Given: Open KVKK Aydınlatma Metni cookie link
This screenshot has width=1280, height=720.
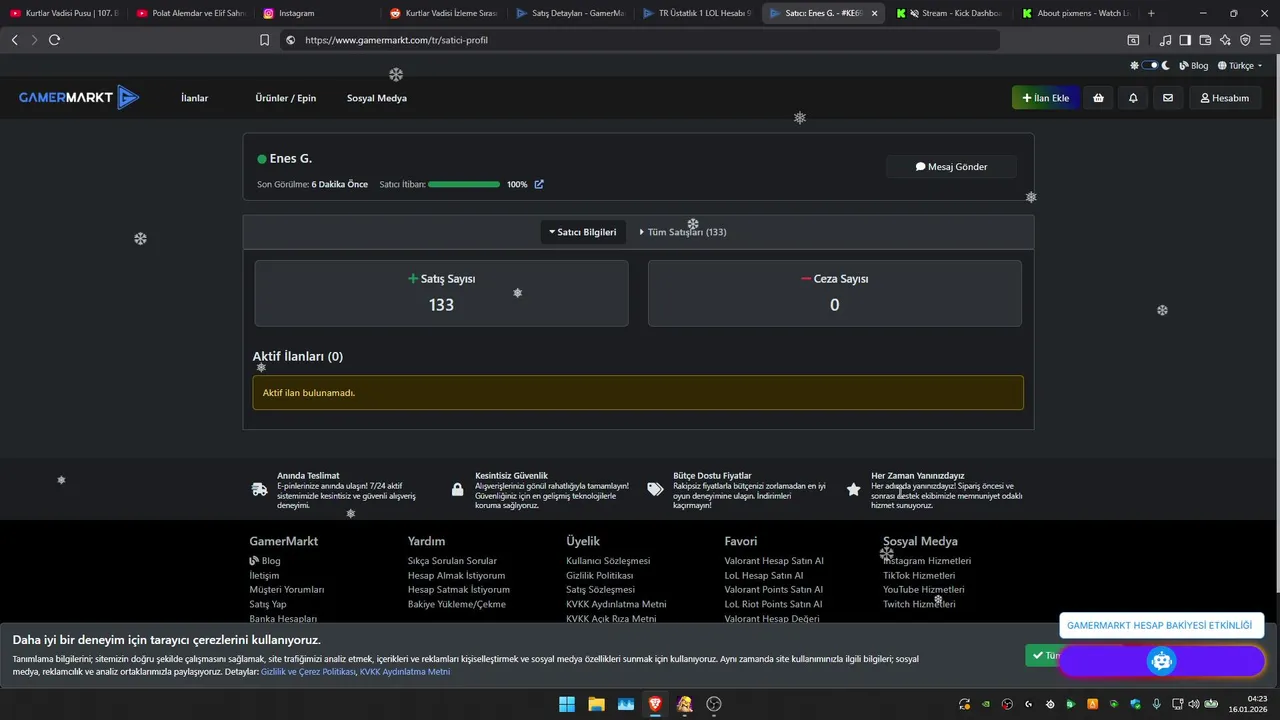Looking at the screenshot, I should click(405, 672).
